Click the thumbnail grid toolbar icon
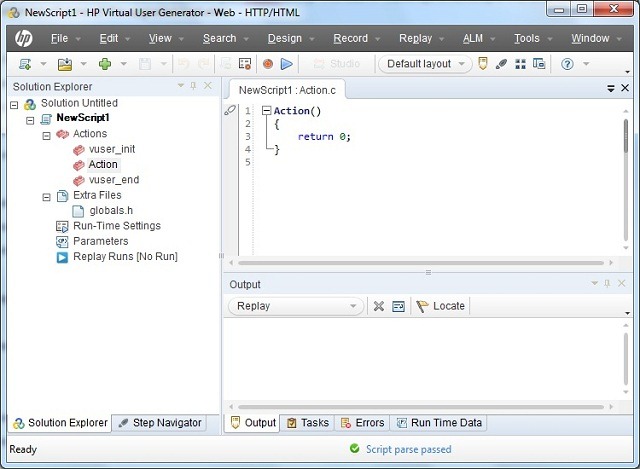This screenshot has height=469, width=640. click(x=520, y=64)
